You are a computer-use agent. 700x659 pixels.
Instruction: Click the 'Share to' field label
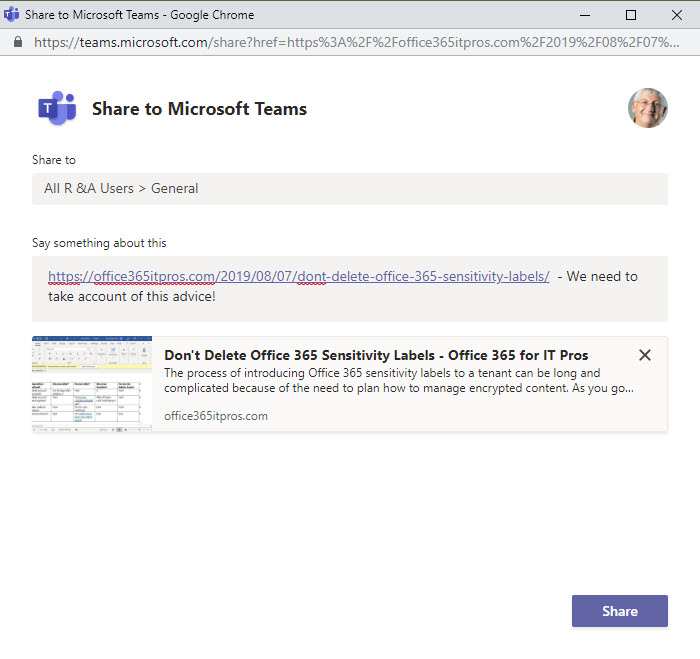(x=54, y=160)
